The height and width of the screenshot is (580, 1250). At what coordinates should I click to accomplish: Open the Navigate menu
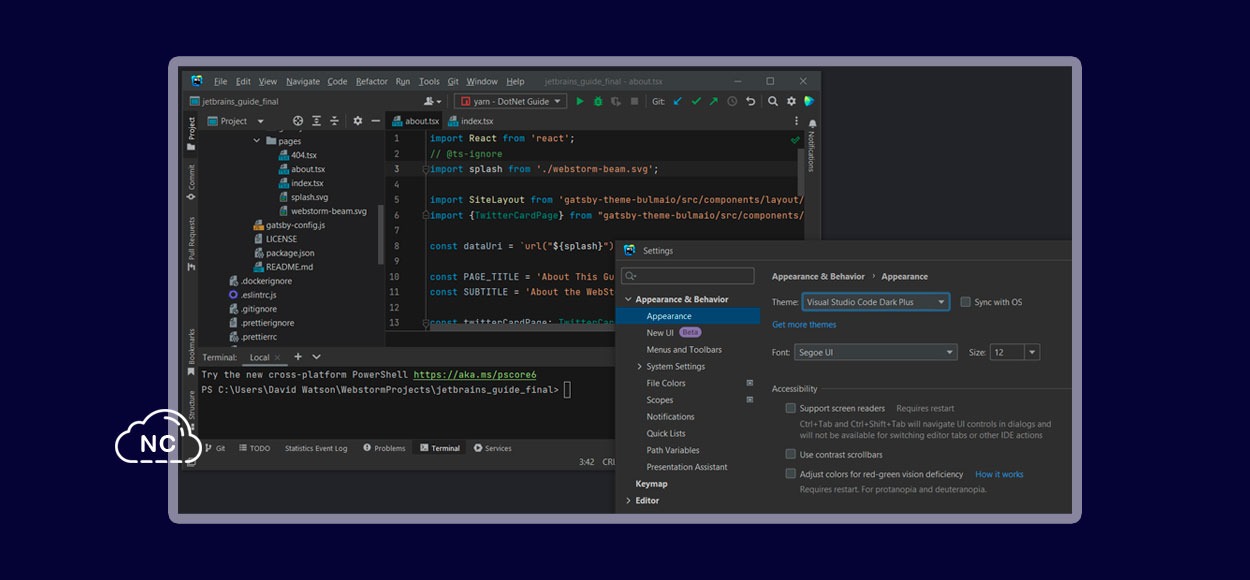coord(303,82)
